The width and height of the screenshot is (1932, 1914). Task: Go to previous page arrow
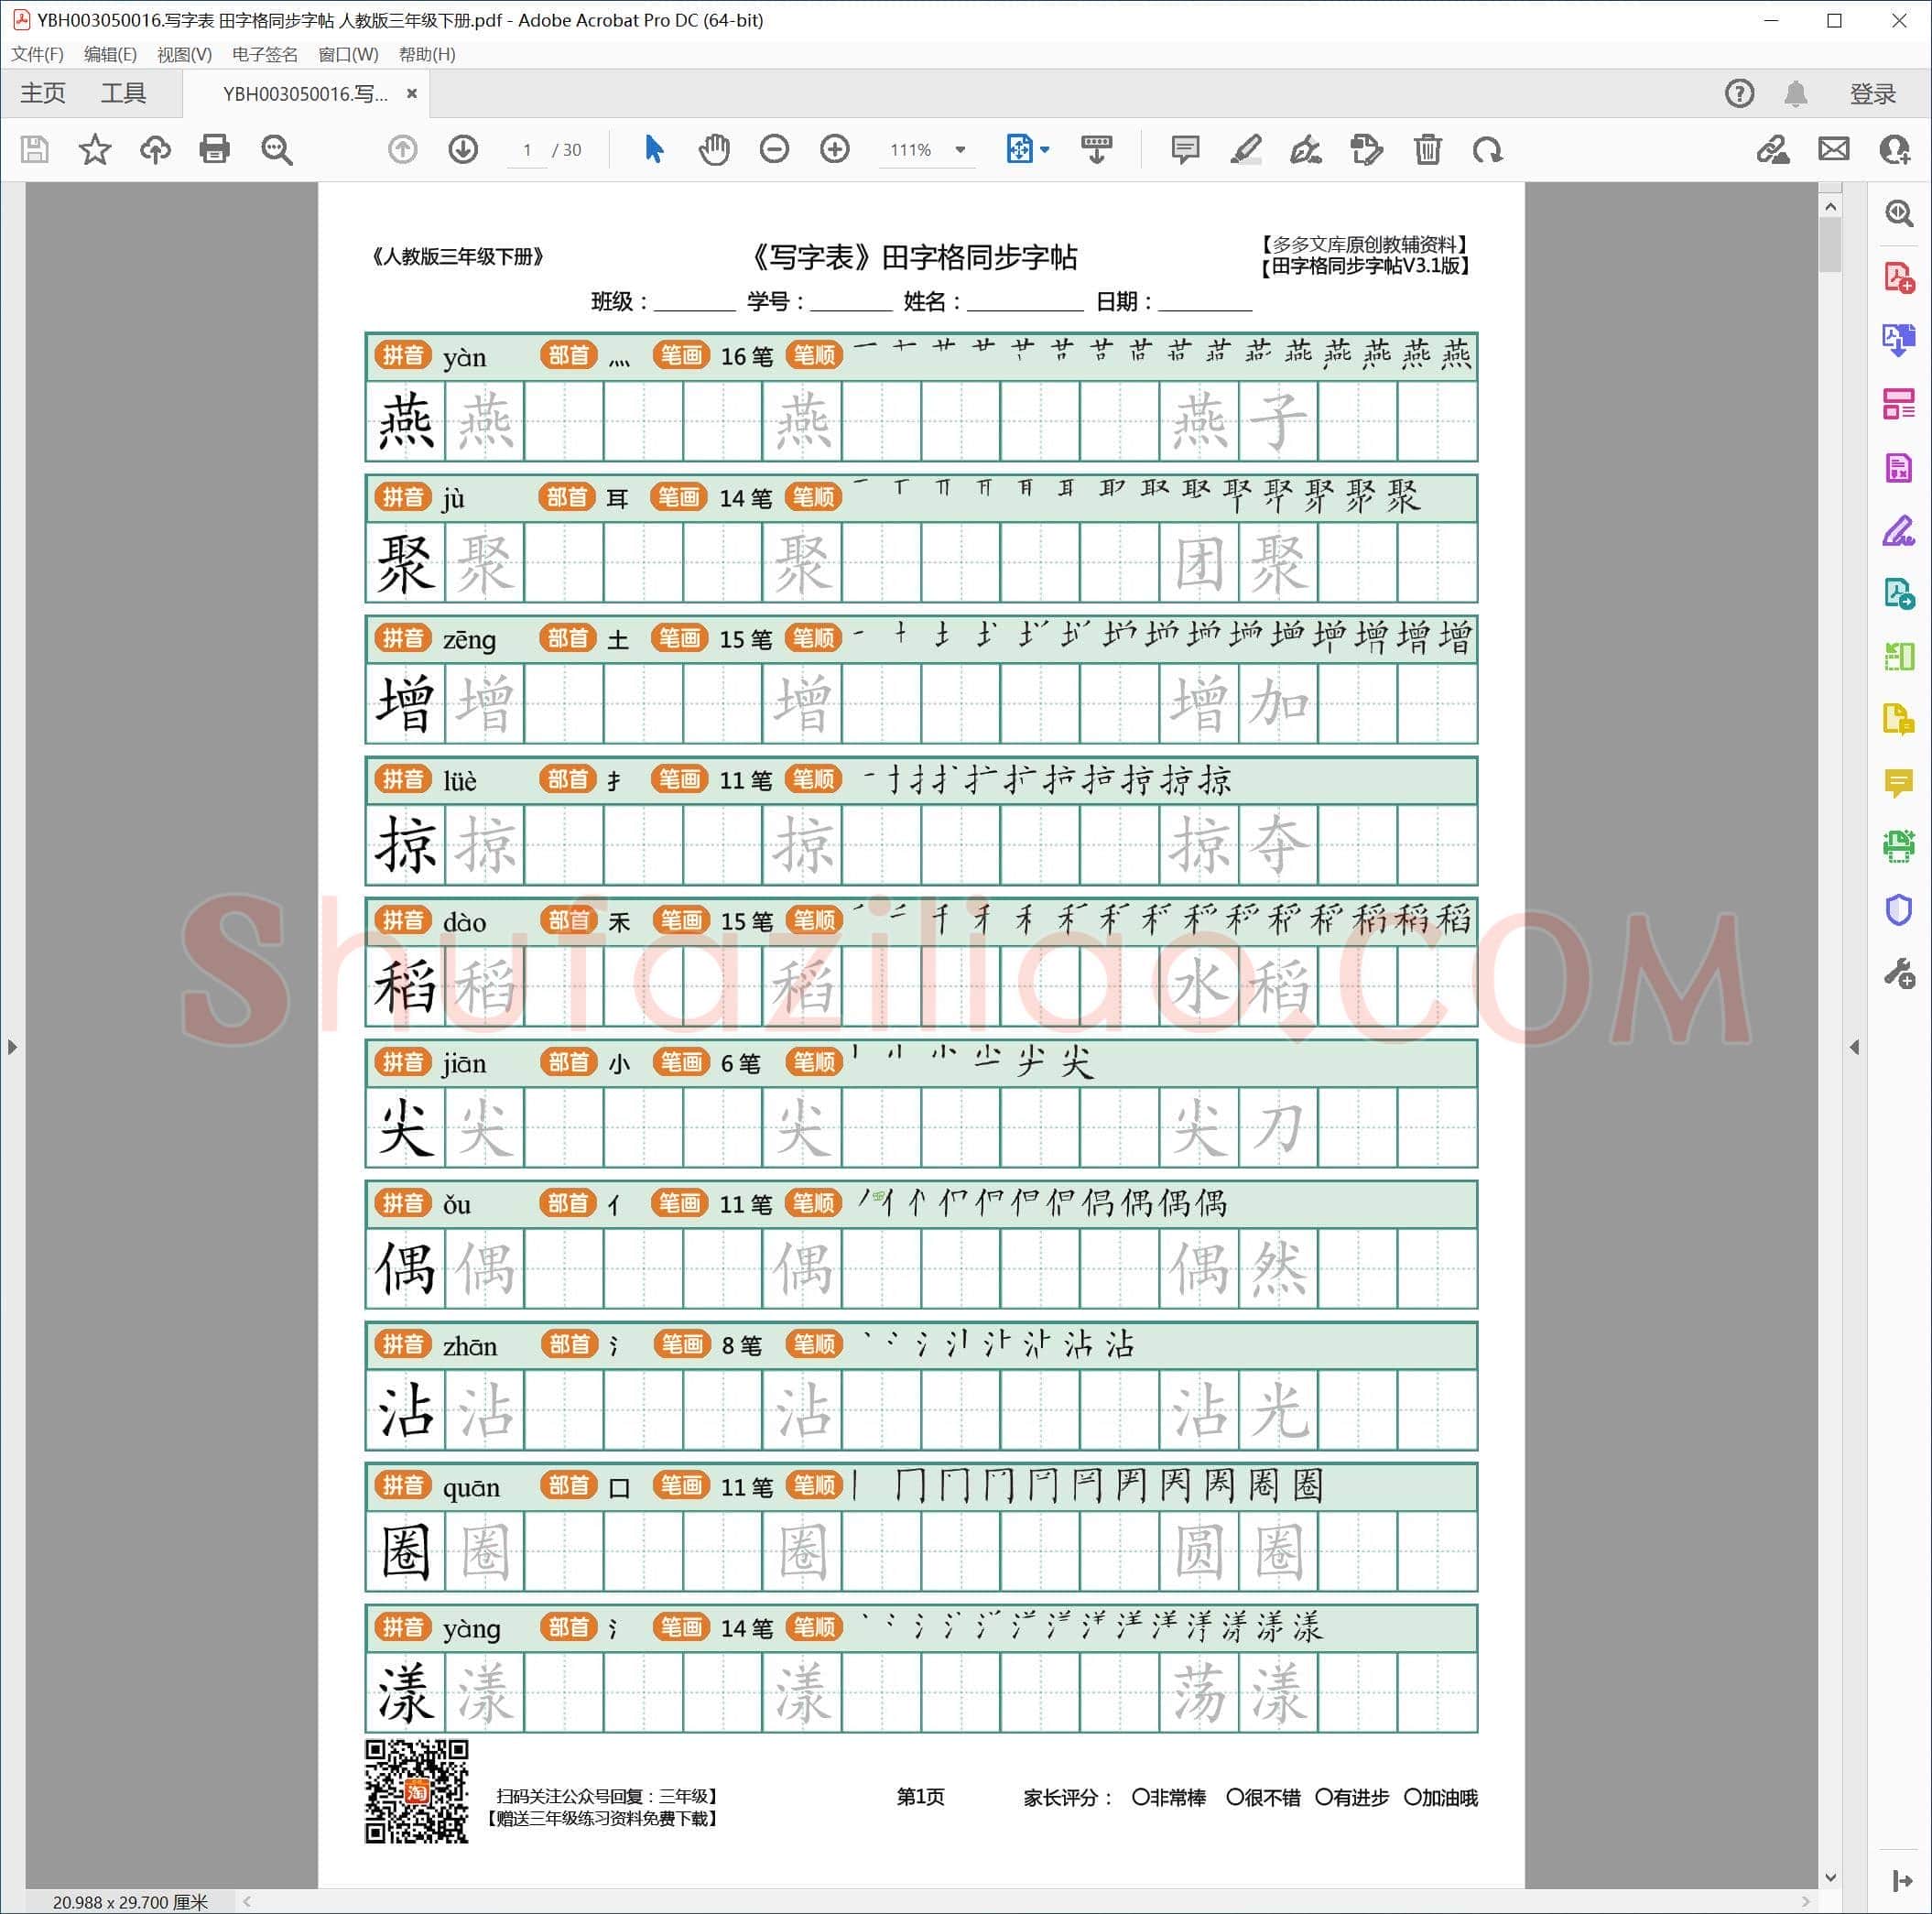click(x=402, y=150)
